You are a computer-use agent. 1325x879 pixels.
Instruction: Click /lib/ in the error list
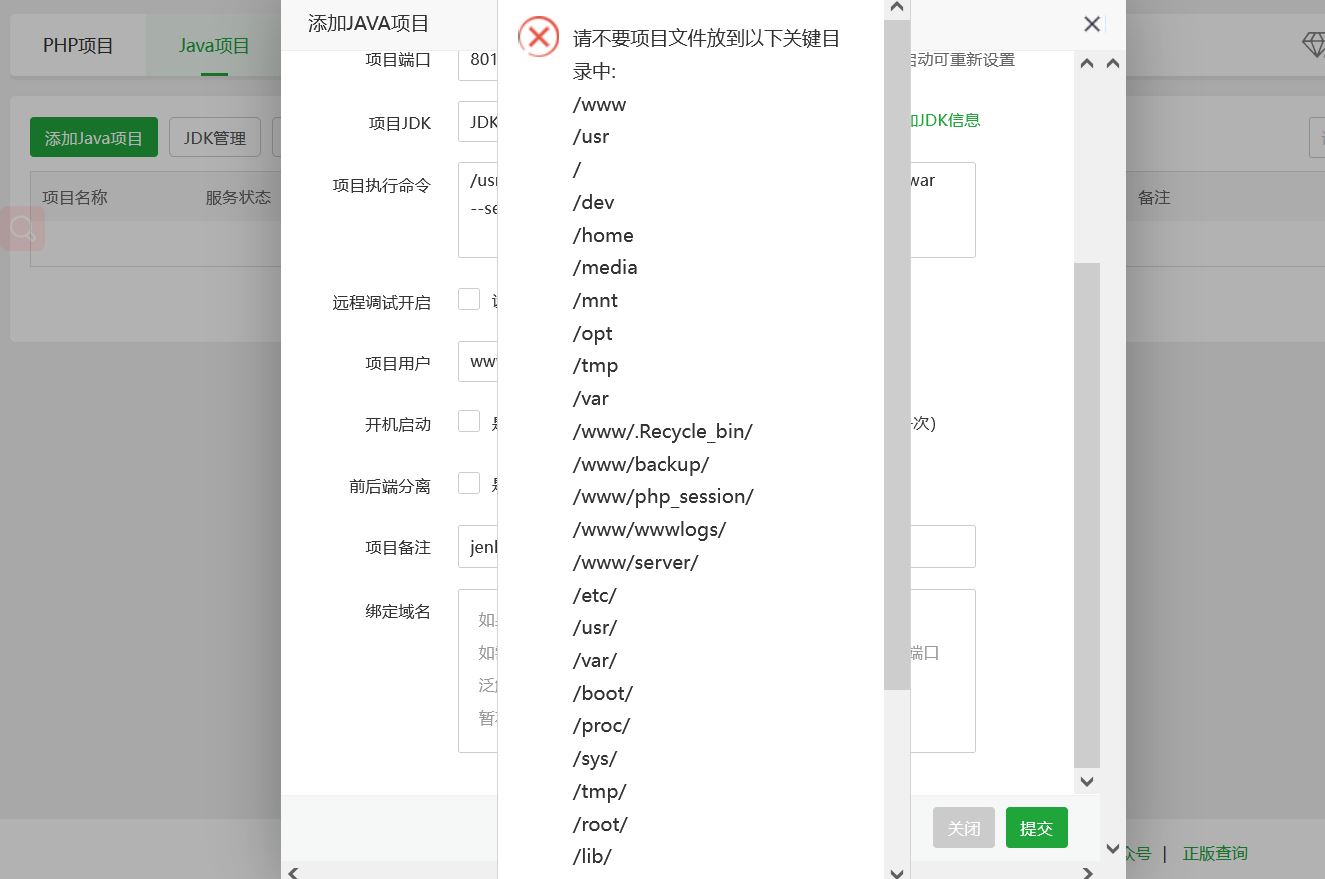point(592,857)
